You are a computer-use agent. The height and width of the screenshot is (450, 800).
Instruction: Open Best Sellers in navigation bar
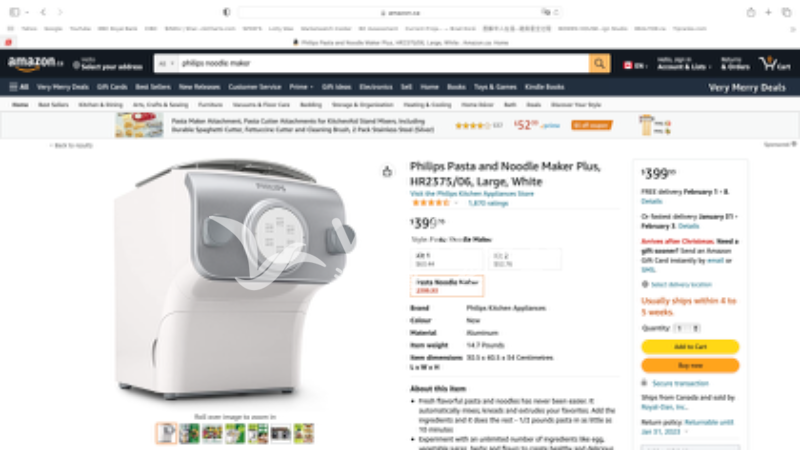point(153,87)
